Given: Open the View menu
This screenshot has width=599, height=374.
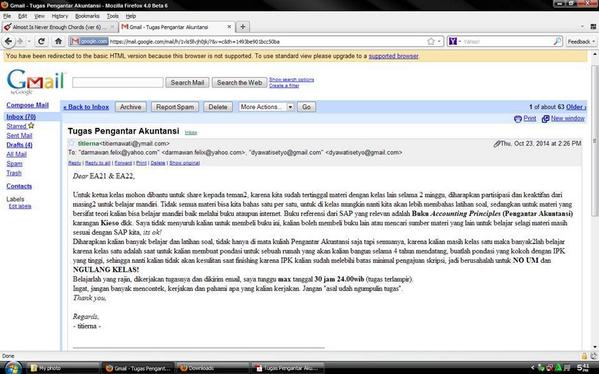Looking at the screenshot, I should 39,16.
